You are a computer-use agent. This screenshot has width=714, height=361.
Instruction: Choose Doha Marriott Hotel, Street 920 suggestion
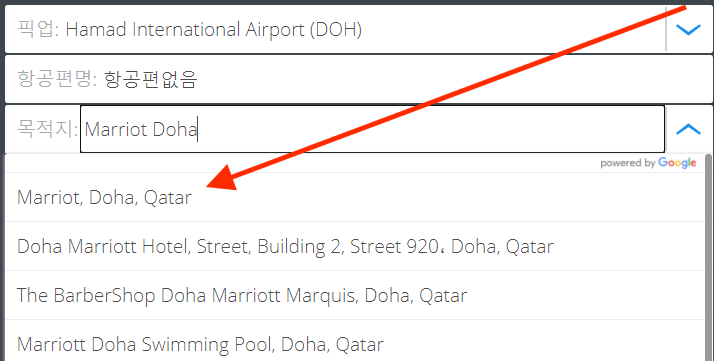[355, 246]
